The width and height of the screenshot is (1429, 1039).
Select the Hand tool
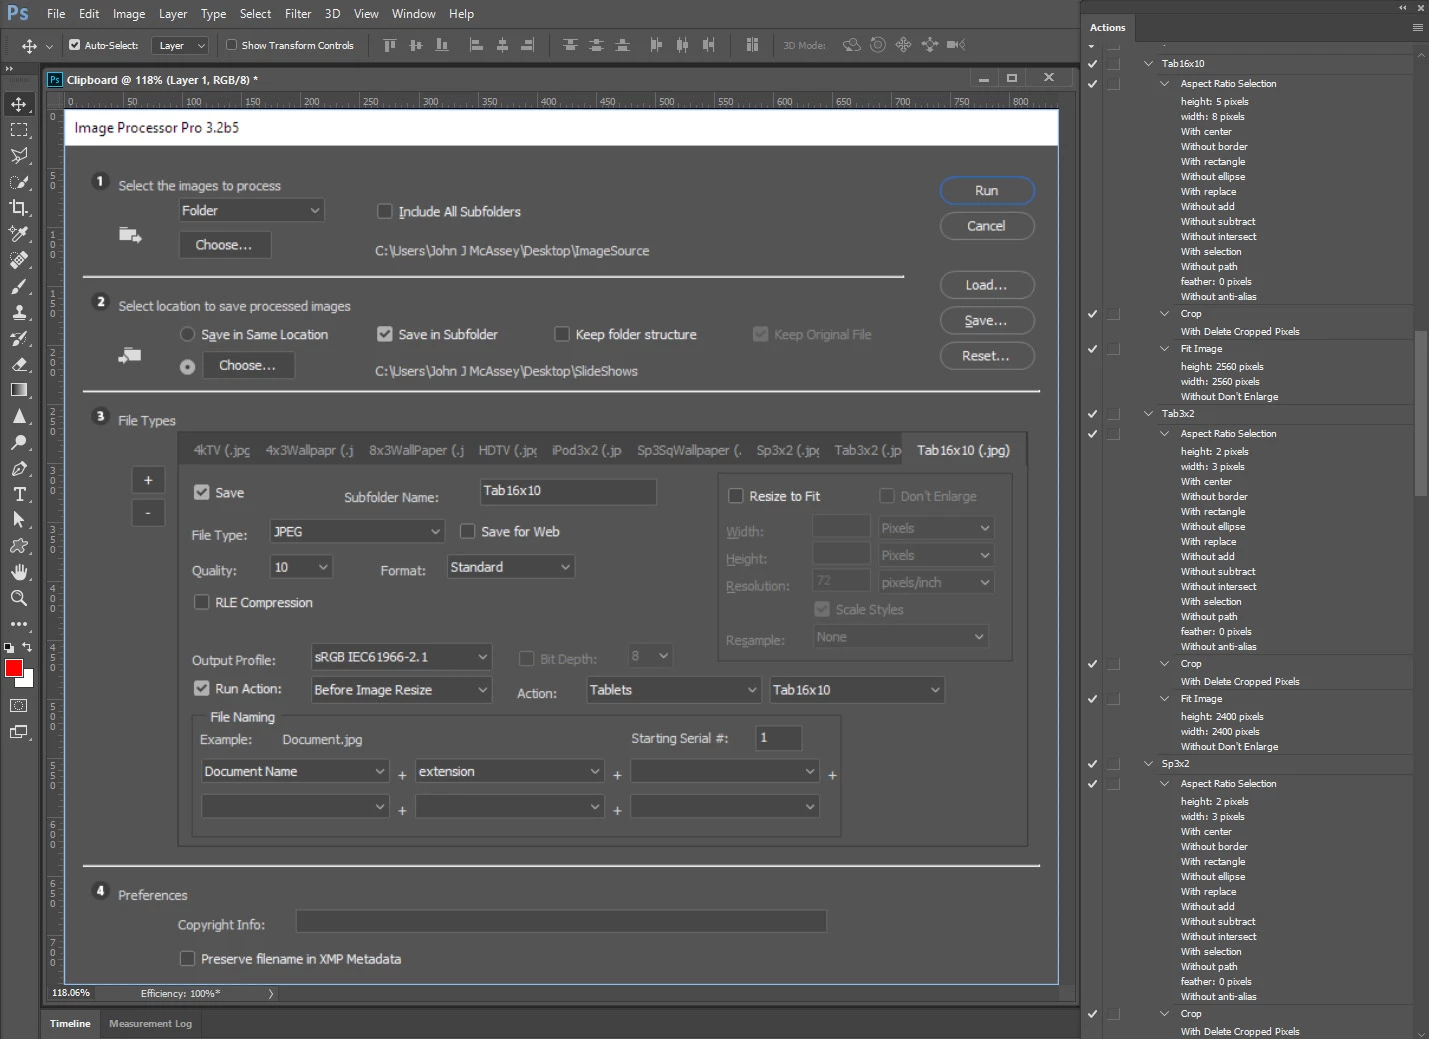[19, 572]
